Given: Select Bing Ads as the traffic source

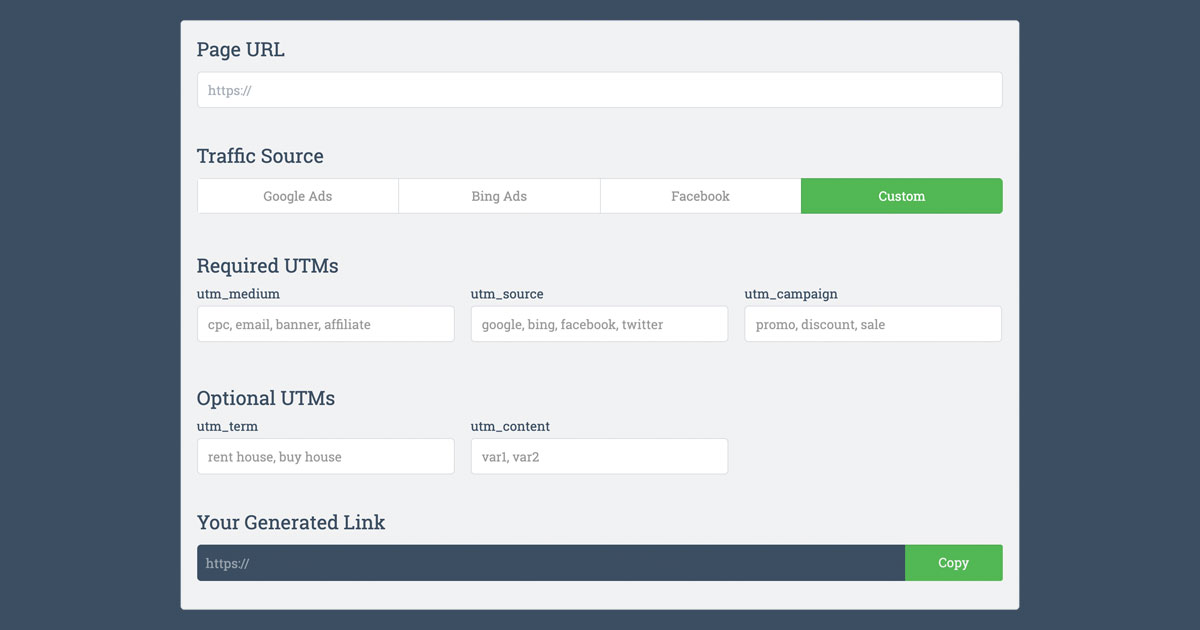Looking at the screenshot, I should [x=499, y=196].
